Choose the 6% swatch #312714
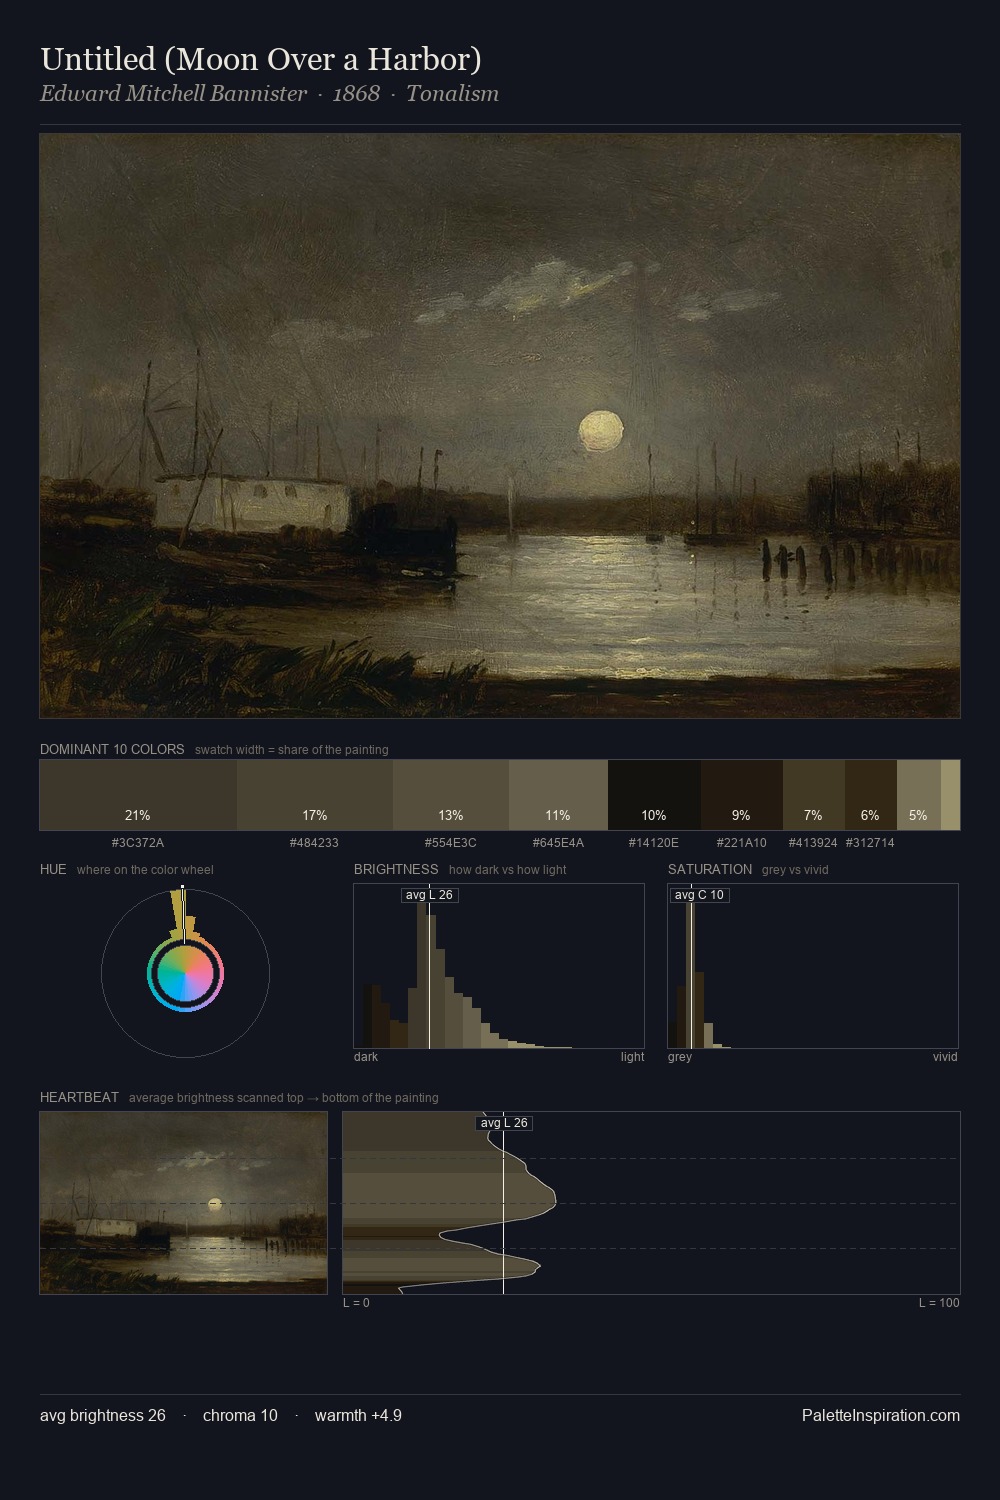 pos(871,795)
